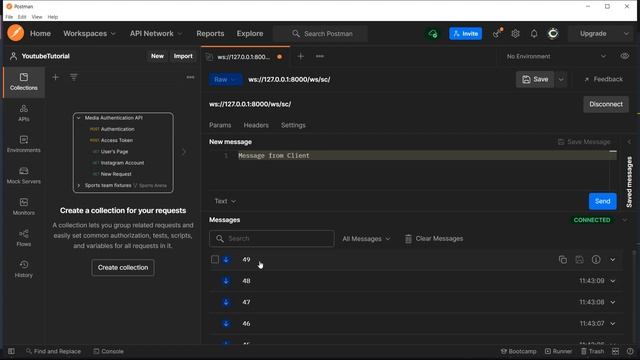Open the collections panel three-dot menu
Screen dimensions: 640x360
tap(190, 77)
